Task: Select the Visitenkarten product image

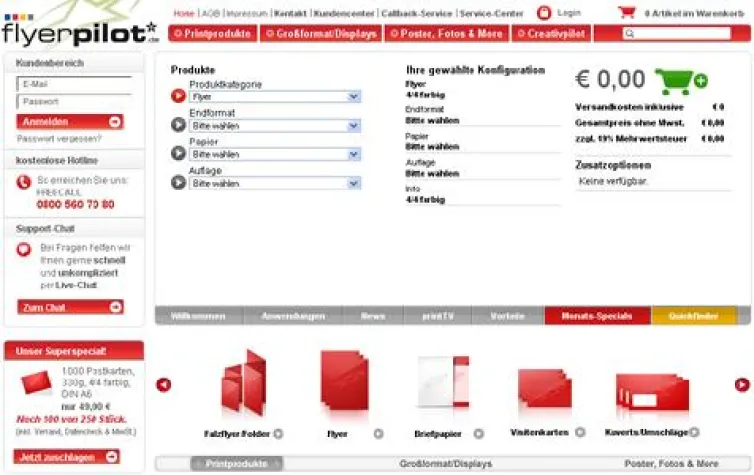Action: pyautogui.click(x=545, y=388)
